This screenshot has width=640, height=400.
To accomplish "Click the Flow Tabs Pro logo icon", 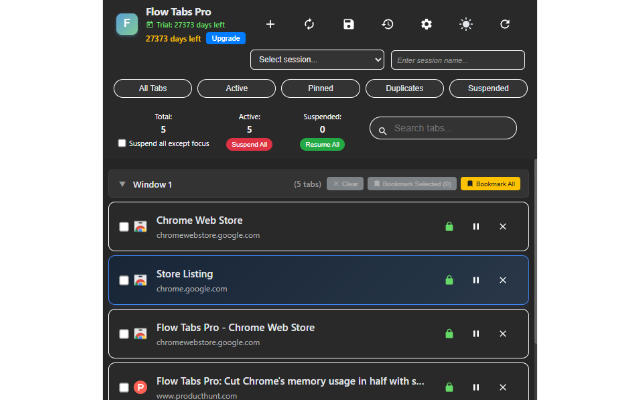I will point(127,24).
